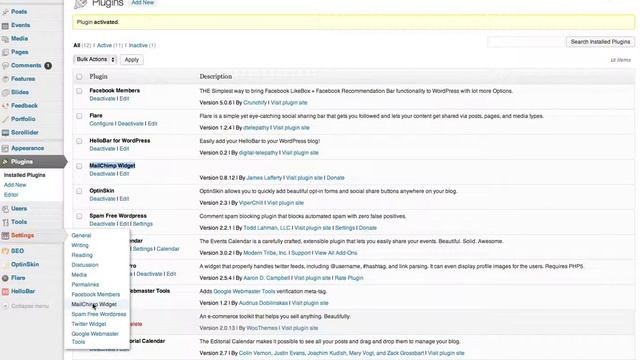
Task: Check the Facebook Members plugin checkbox
Action: pos(79,91)
